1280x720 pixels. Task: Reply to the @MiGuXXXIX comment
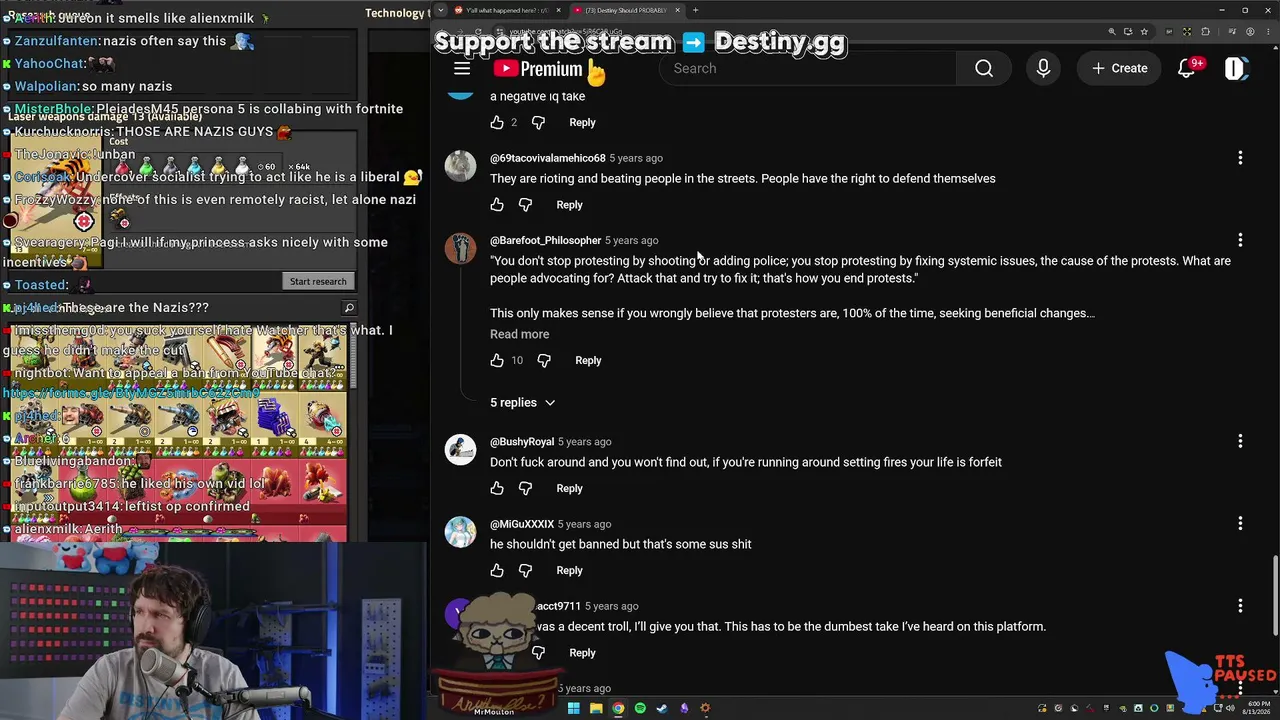[569, 570]
